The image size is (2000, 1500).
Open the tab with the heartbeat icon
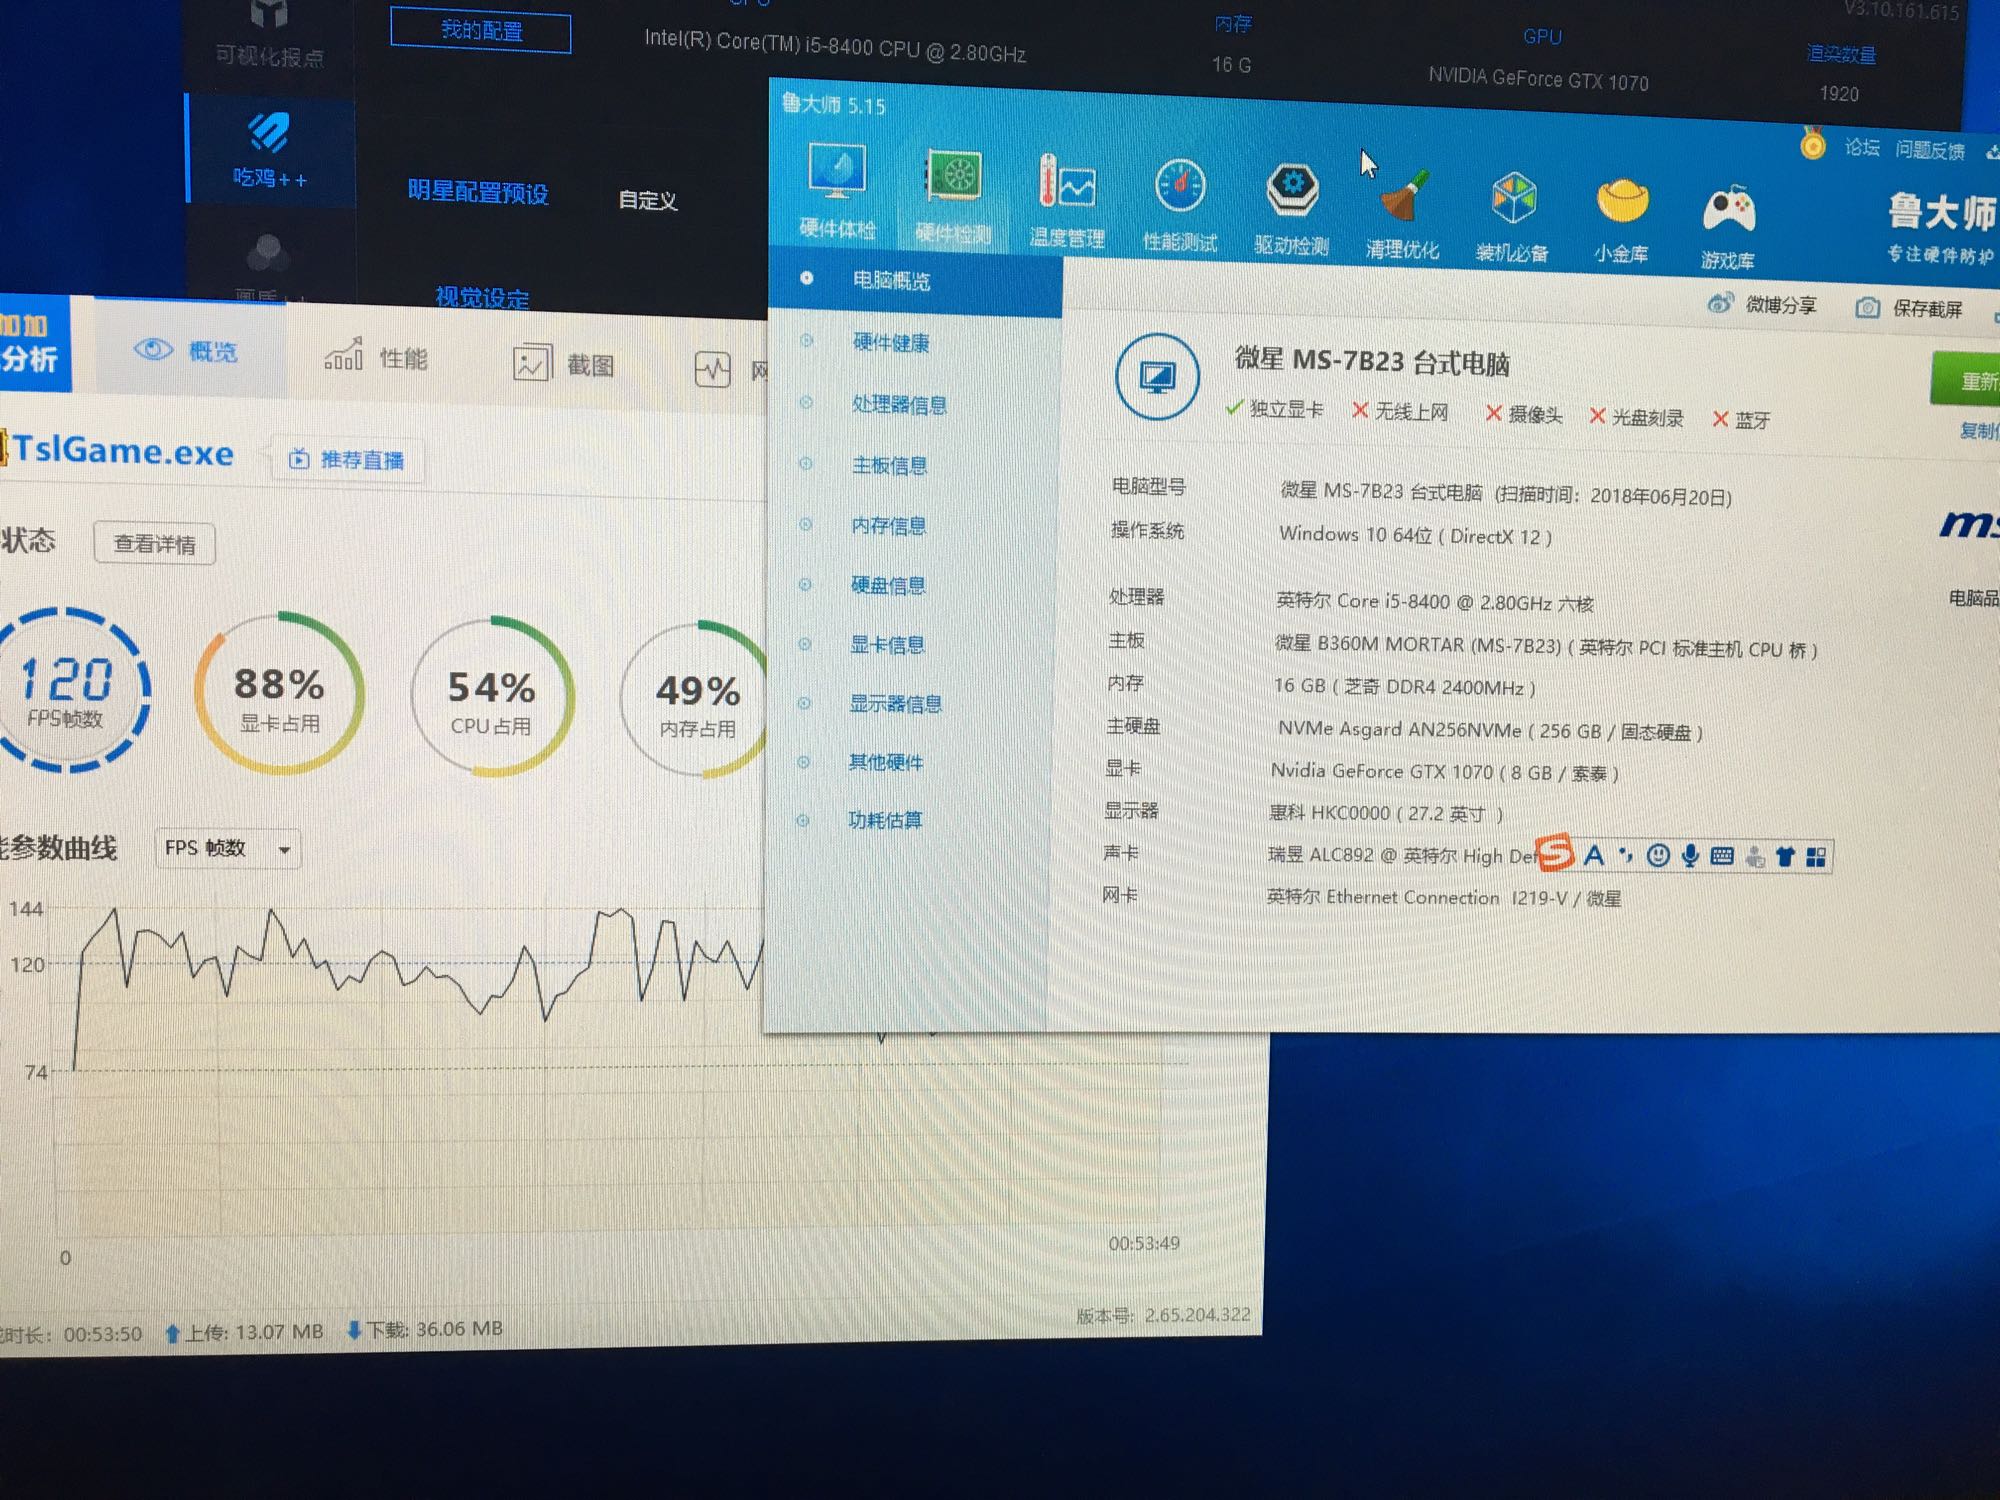pyautogui.click(x=713, y=369)
